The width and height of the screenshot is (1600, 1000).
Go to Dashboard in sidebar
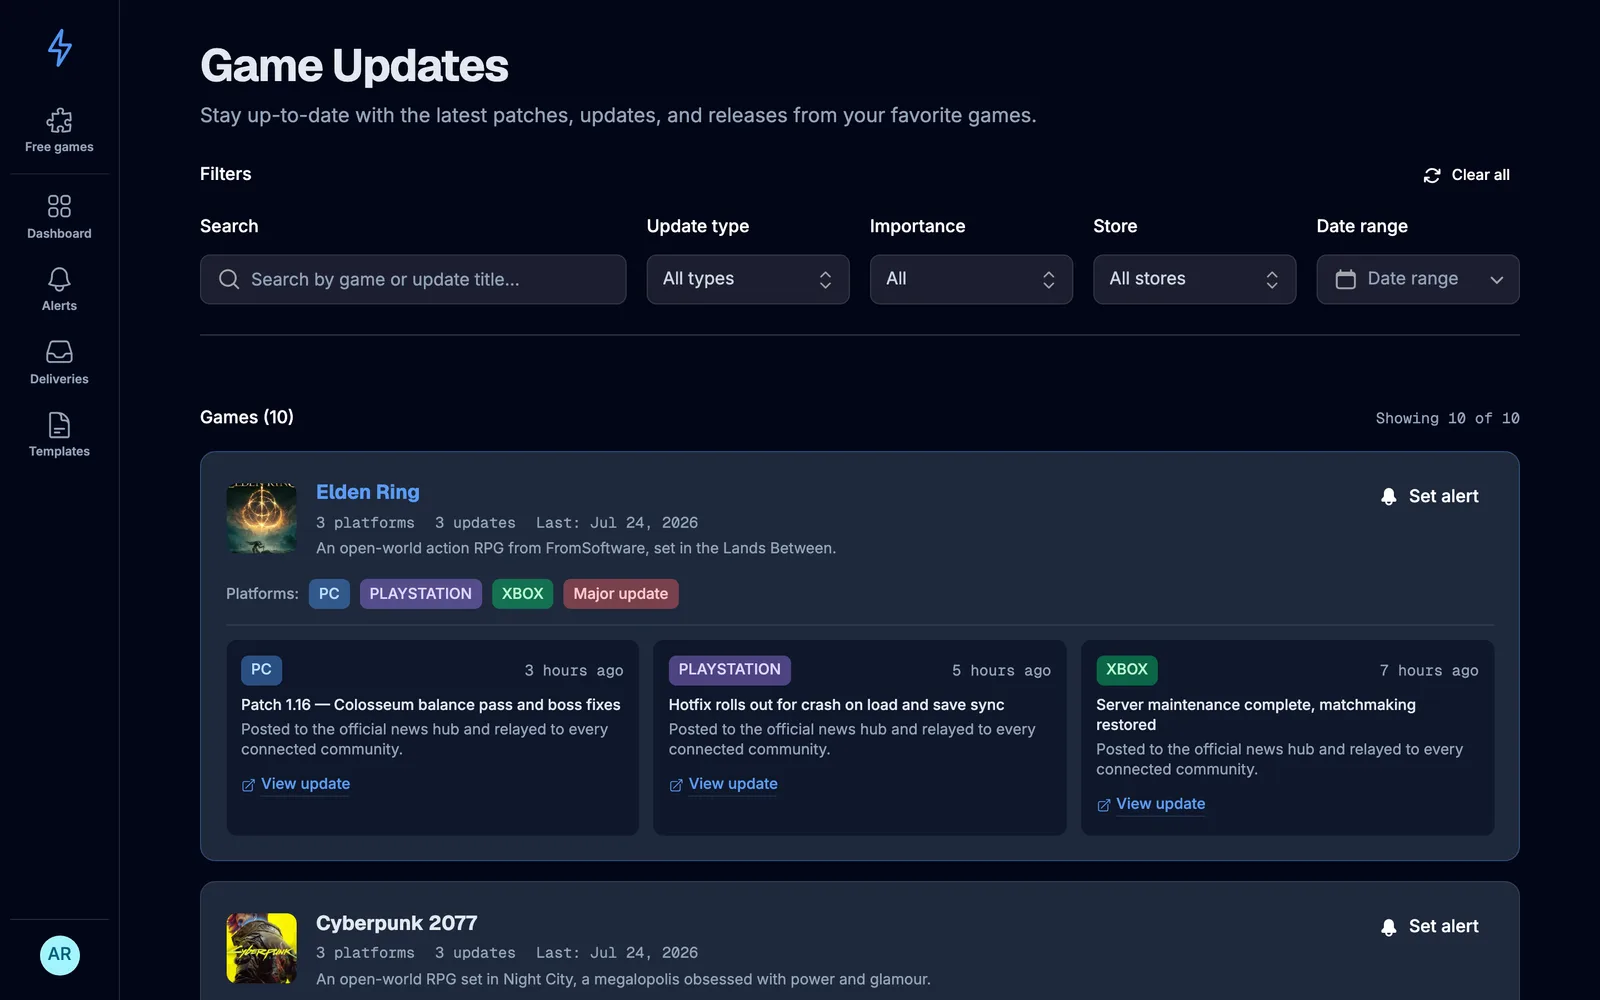tap(59, 217)
